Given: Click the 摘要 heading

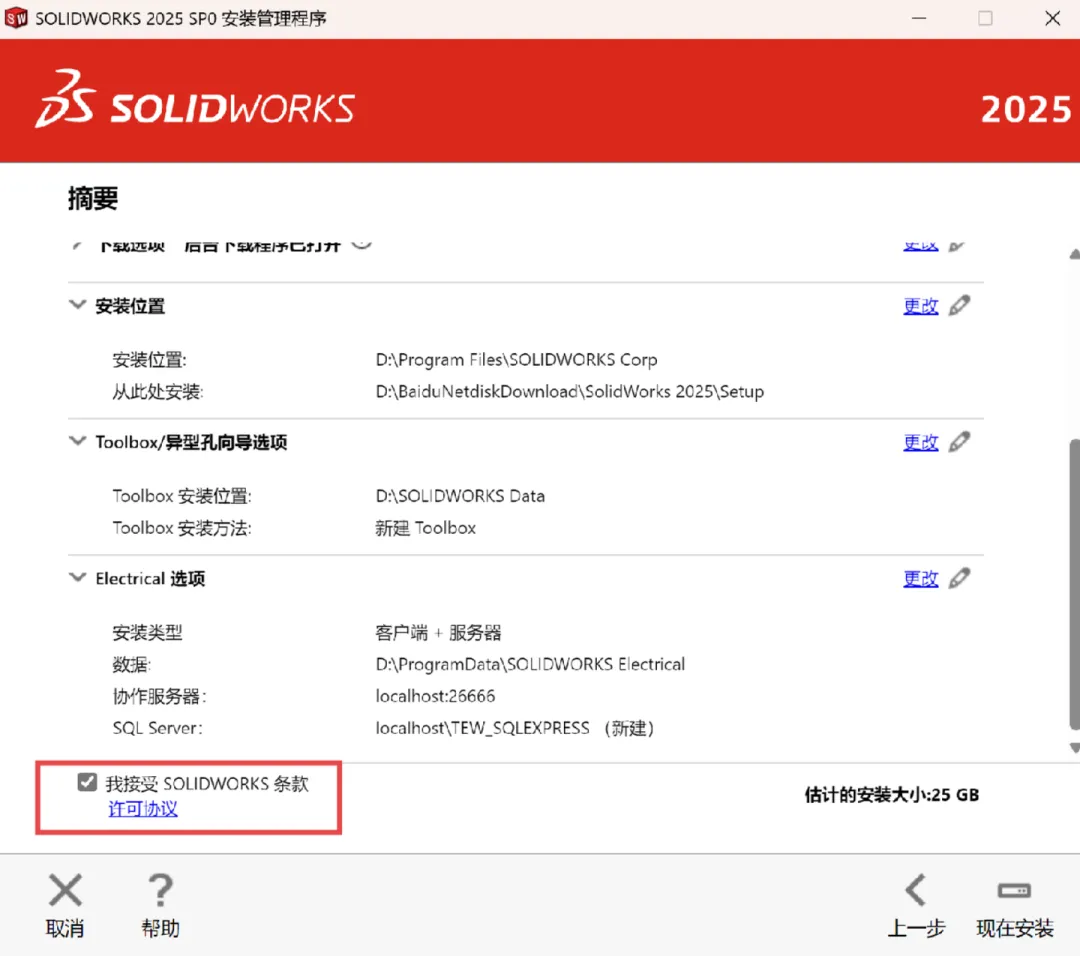Looking at the screenshot, I should 93,198.
